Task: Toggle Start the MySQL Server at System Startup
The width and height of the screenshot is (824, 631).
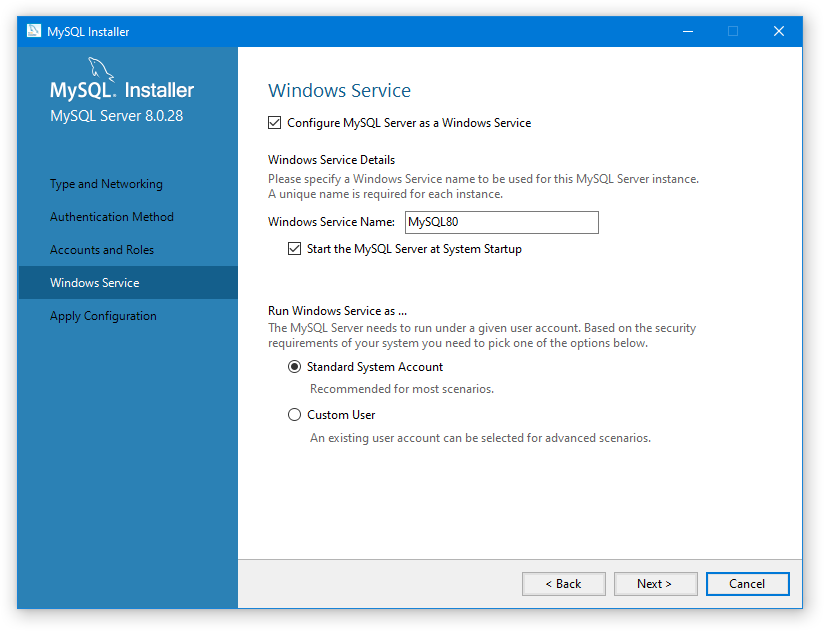Action: point(295,249)
